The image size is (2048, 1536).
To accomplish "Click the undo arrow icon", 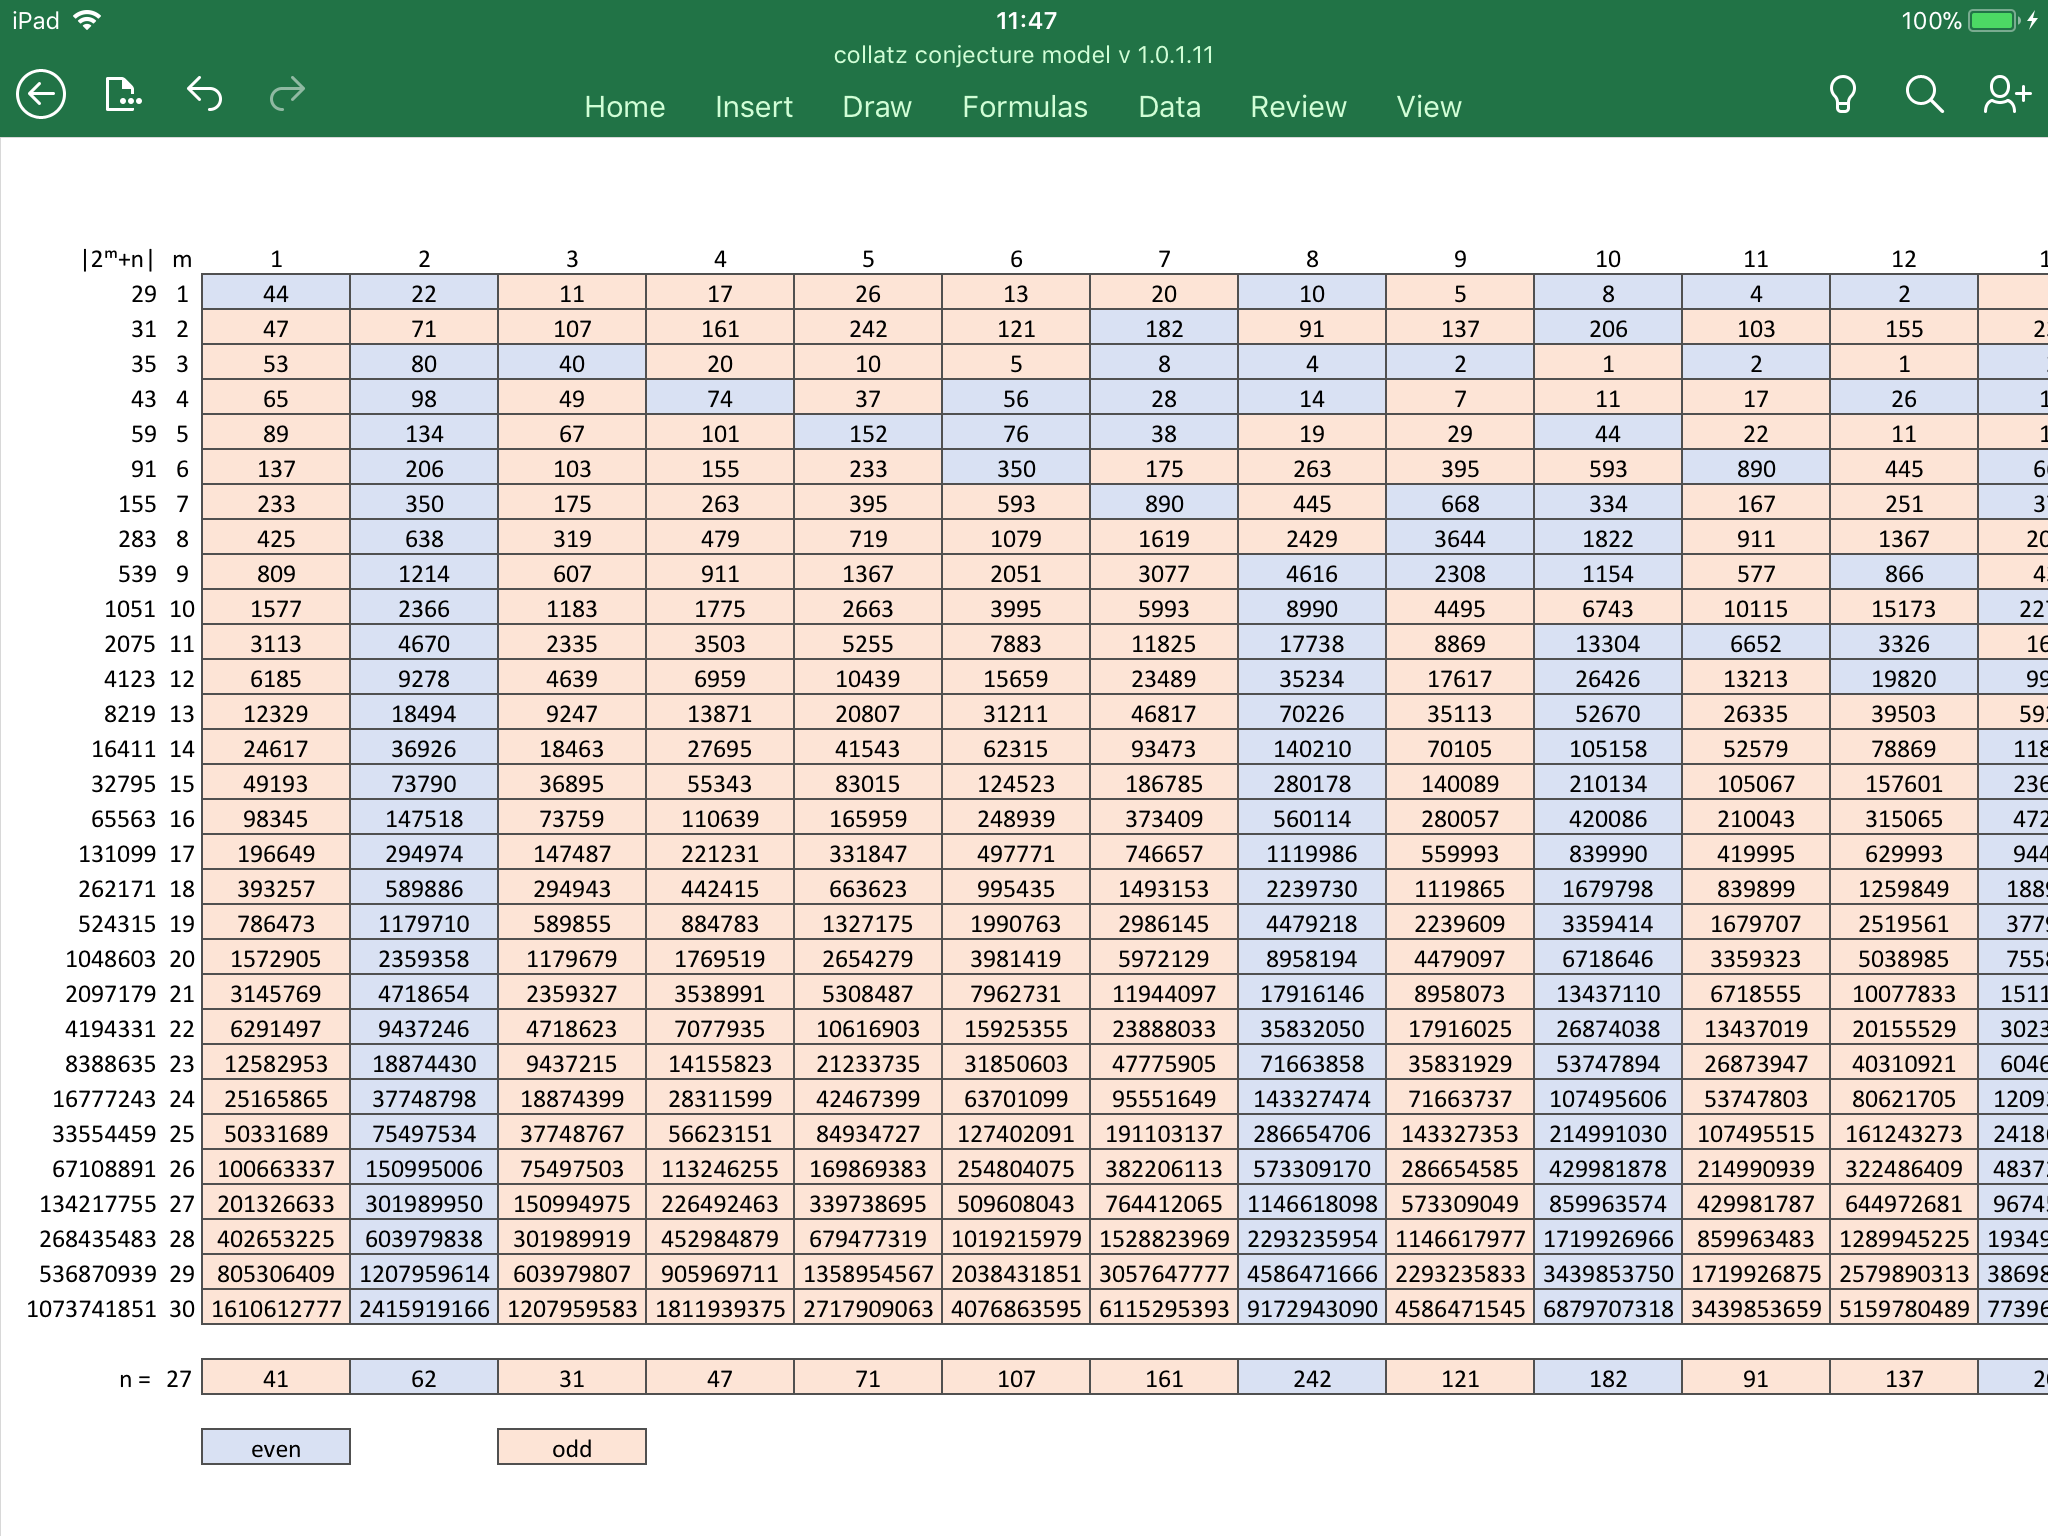I will click(204, 94).
